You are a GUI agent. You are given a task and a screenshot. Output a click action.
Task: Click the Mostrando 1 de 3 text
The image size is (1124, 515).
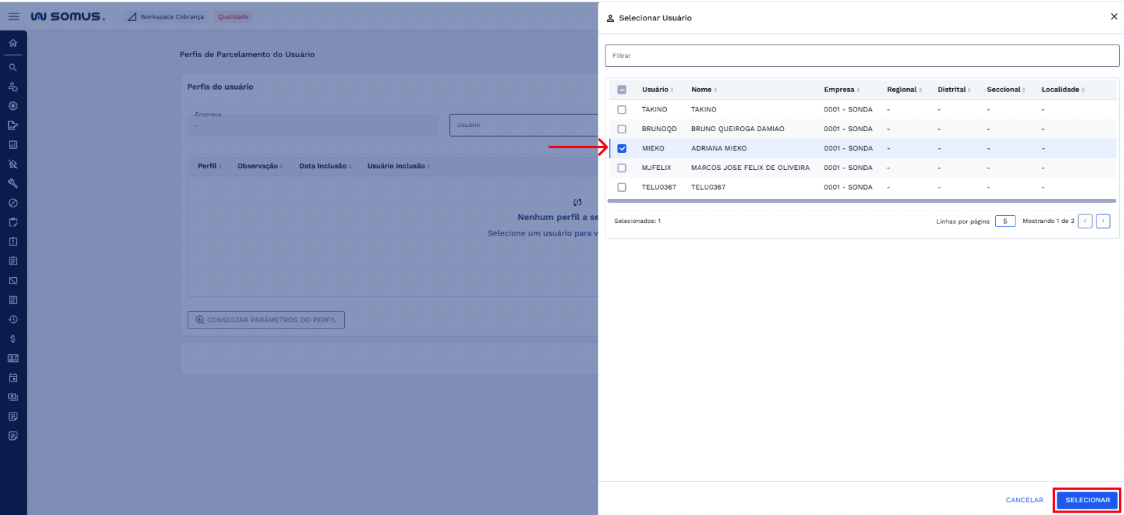(x=1048, y=221)
